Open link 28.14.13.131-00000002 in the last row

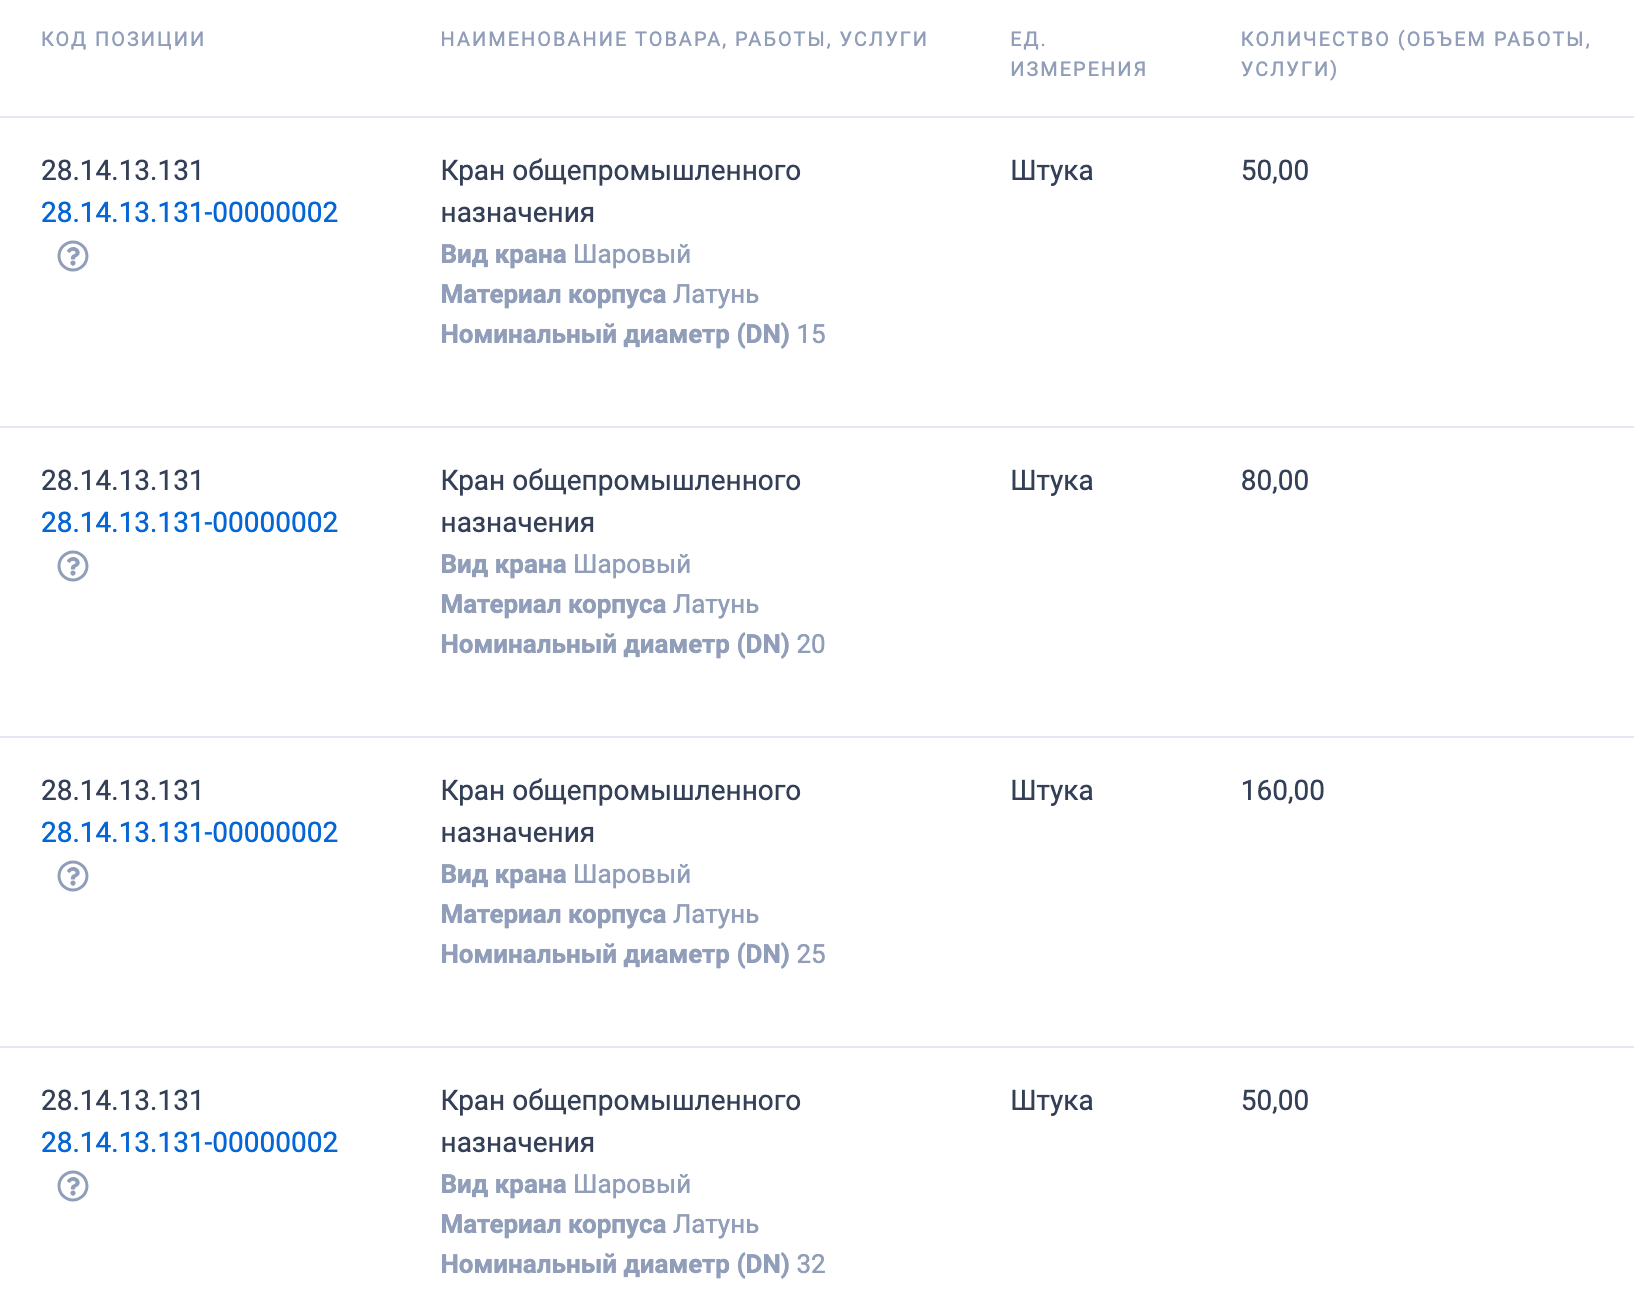[189, 1141]
